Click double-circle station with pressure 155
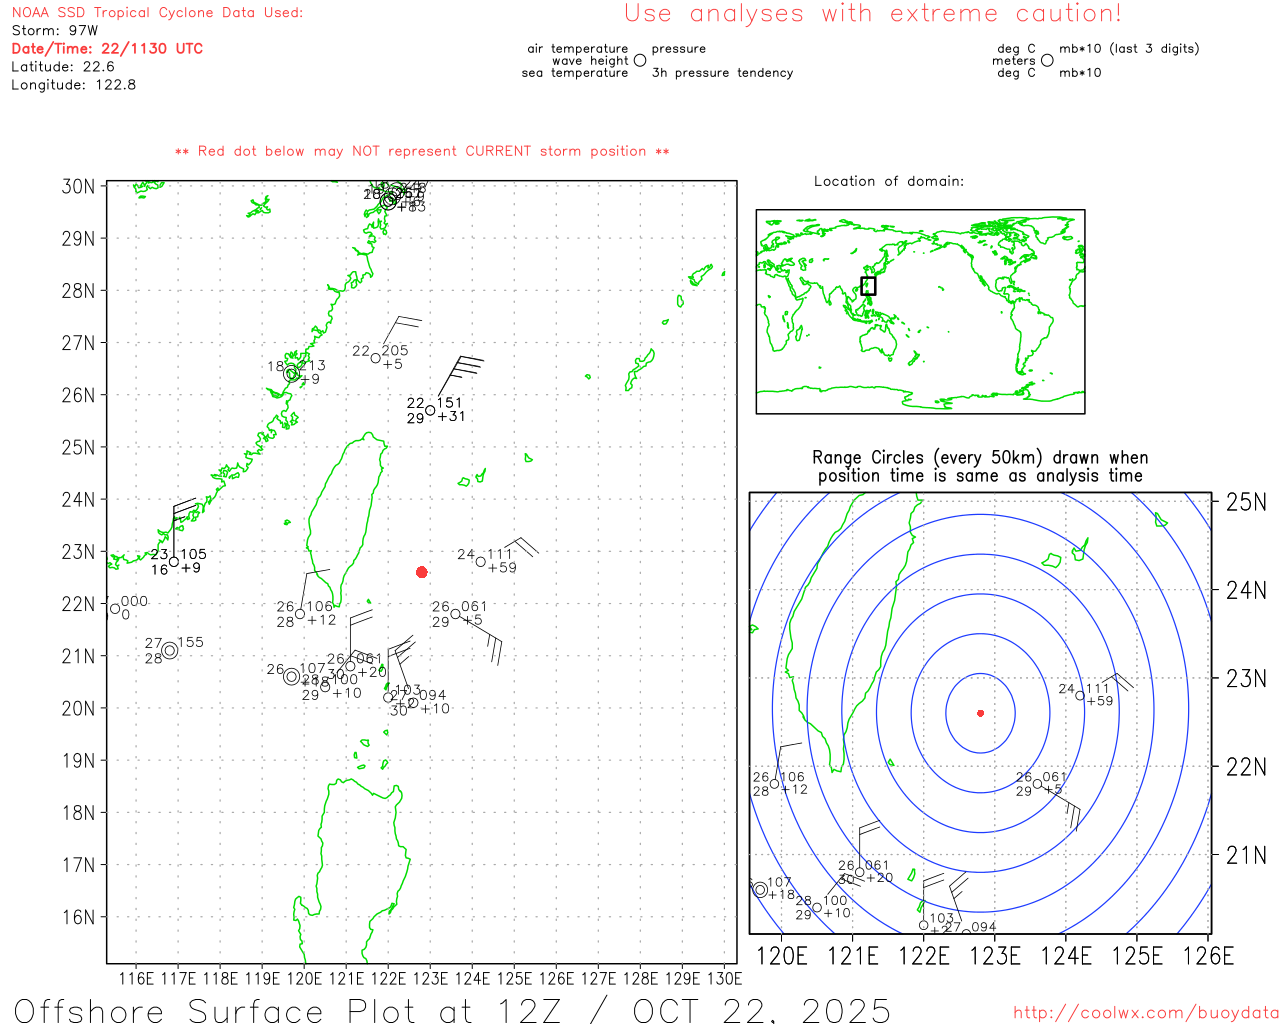Screen dimensions: 1280x1024 pos(170,650)
